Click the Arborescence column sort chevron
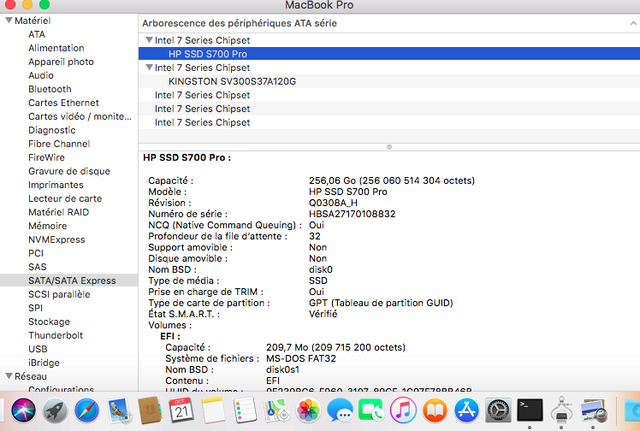640x431 pixels. pyautogui.click(x=633, y=23)
